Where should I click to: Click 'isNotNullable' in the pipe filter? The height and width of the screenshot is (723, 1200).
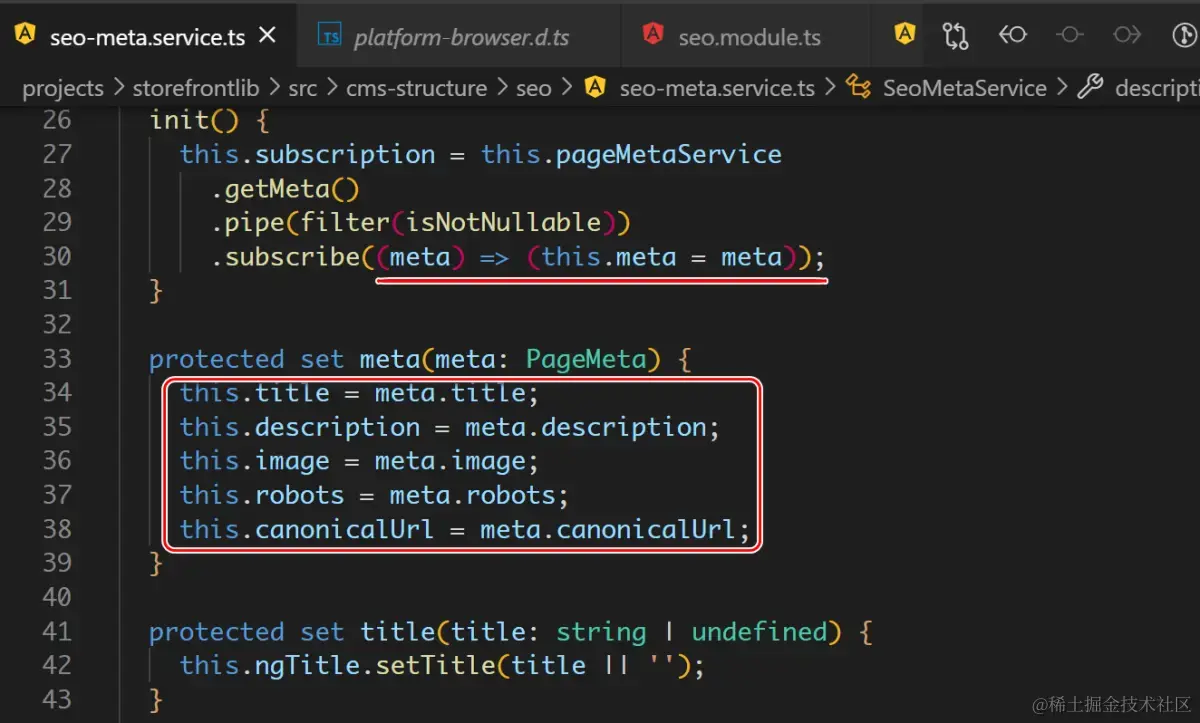(504, 222)
